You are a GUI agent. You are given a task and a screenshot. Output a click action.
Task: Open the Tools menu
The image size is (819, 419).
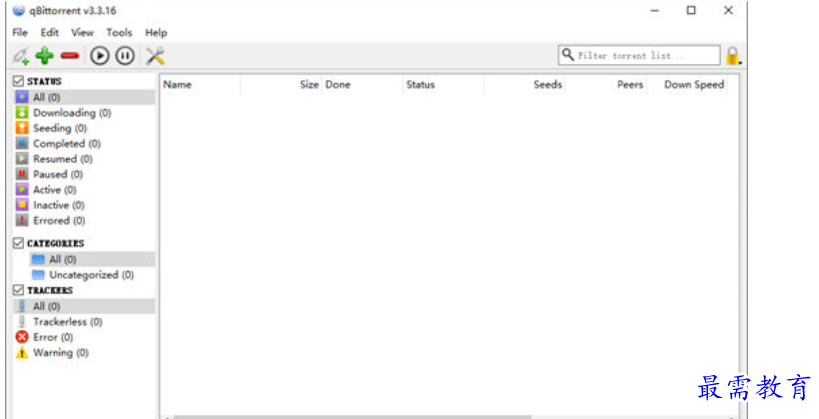point(119,32)
